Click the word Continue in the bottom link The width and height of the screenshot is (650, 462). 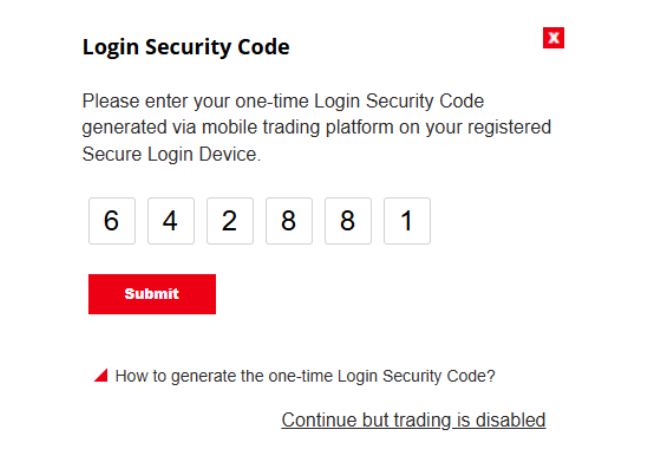tap(315, 420)
